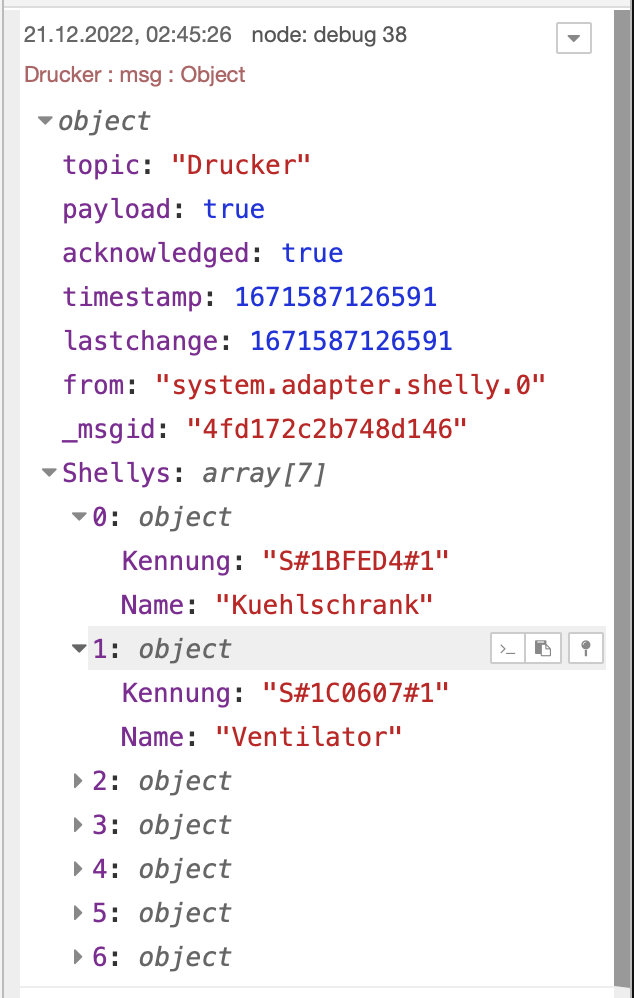Pin Shellys item 1 open
Image resolution: width=634 pixels, height=998 pixels.
click(586, 649)
